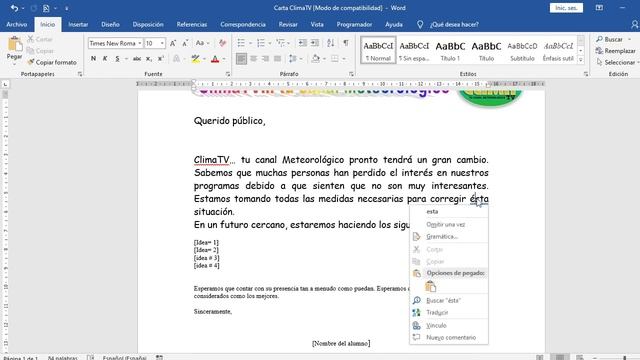Screen dimensions: 640x360
Task: Increase font size with A-up icon
Action: 173,43
